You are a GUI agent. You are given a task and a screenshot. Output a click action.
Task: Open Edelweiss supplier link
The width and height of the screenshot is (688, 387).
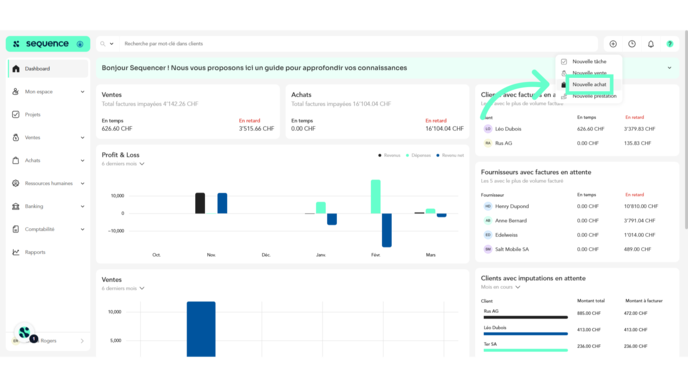click(x=506, y=235)
